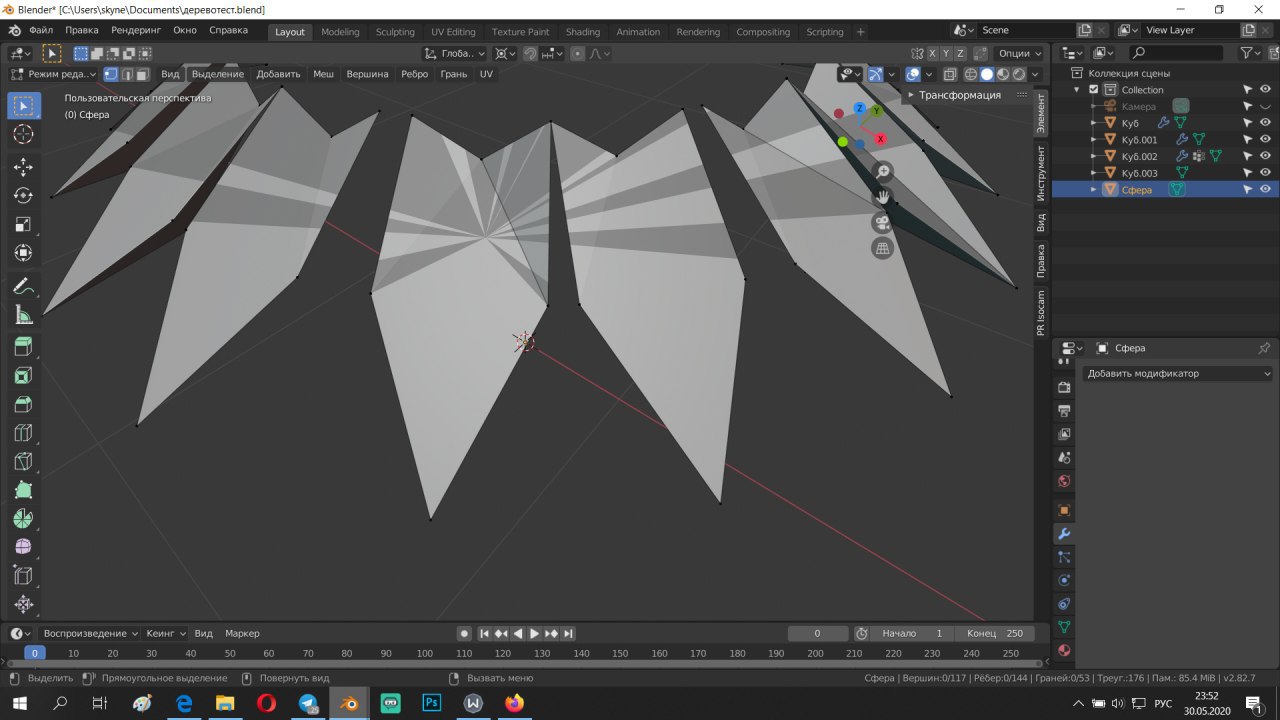Hide the Сфера object in the outliner
The width and height of the screenshot is (1280, 720).
pyautogui.click(x=1265, y=189)
